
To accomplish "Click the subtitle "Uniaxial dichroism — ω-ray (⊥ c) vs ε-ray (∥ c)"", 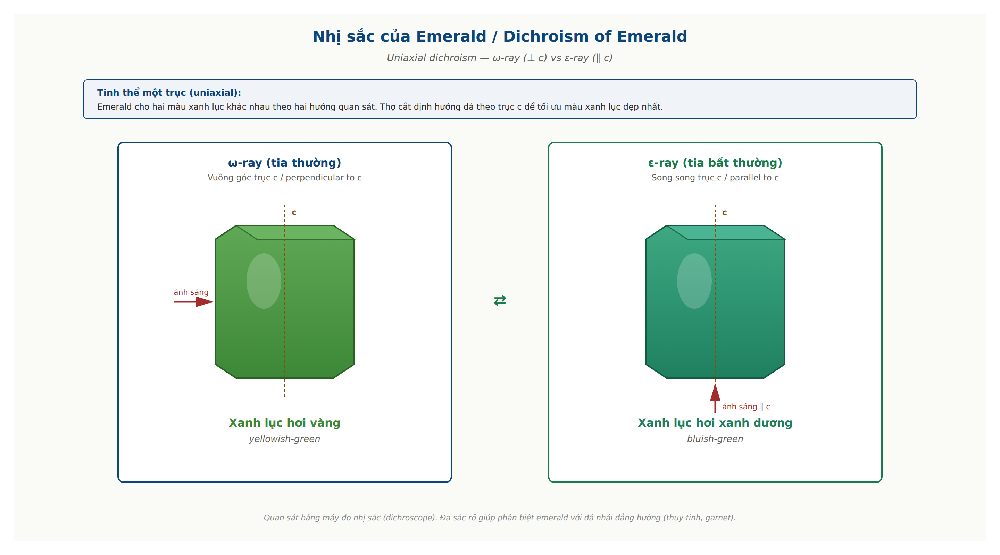I will 499,58.
